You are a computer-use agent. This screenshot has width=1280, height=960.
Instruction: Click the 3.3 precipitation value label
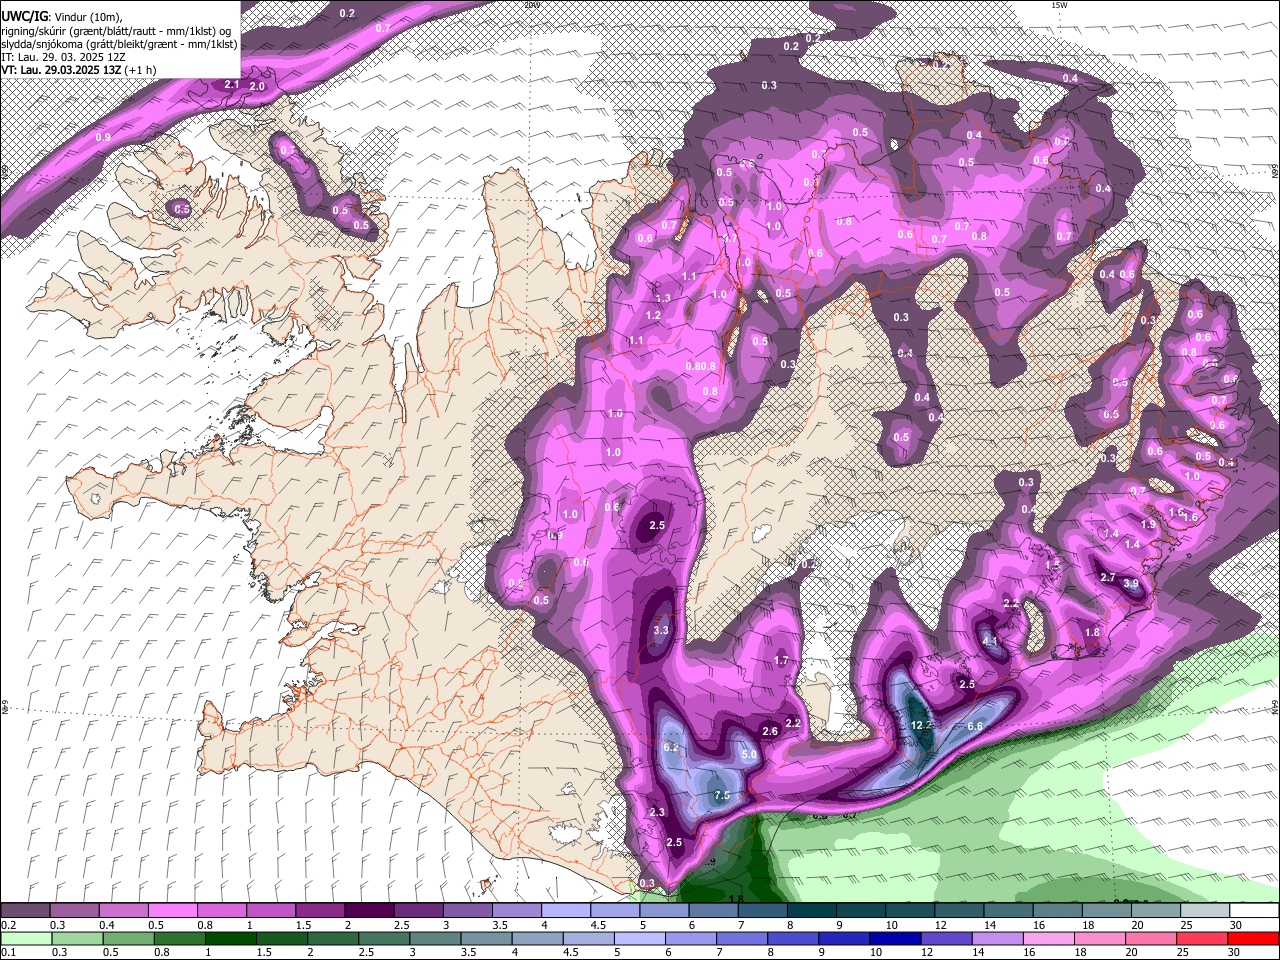point(661,631)
